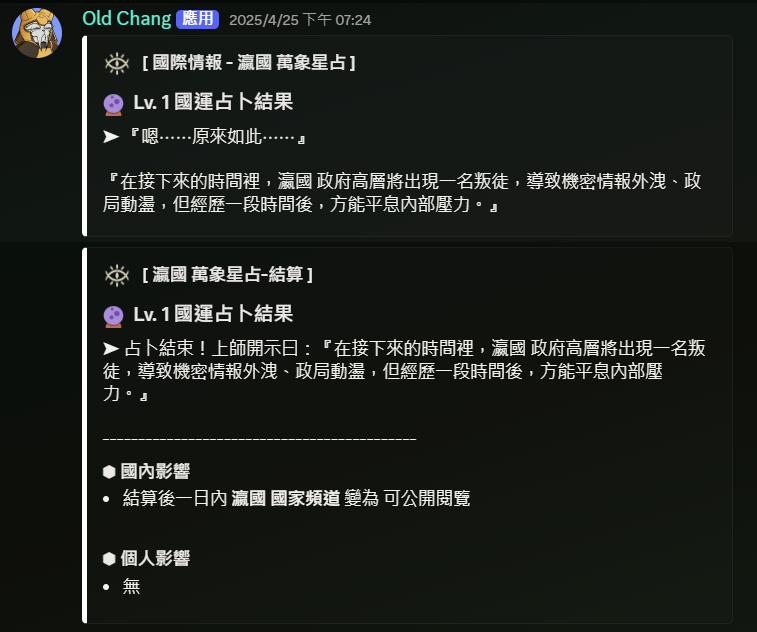Click second Lv. 1 國運占卜結果 heading
757x632 pixels.
pos(213,314)
